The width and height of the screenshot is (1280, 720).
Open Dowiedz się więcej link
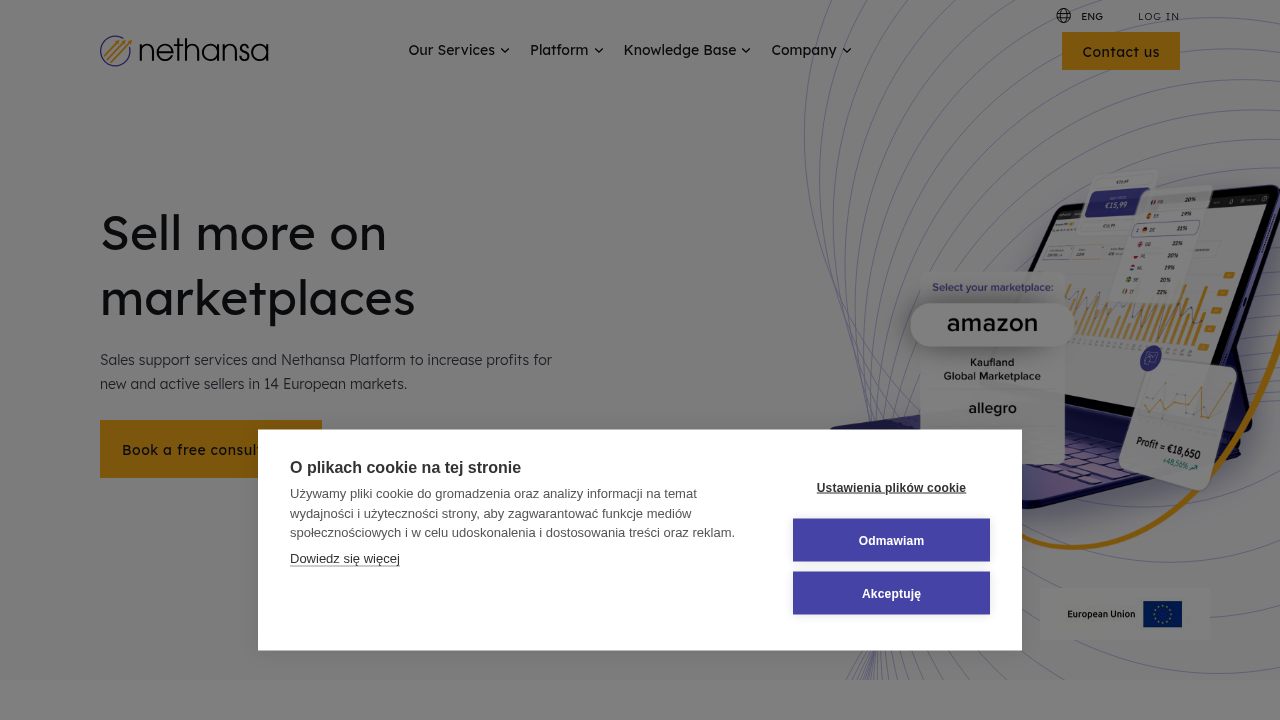[x=345, y=559]
